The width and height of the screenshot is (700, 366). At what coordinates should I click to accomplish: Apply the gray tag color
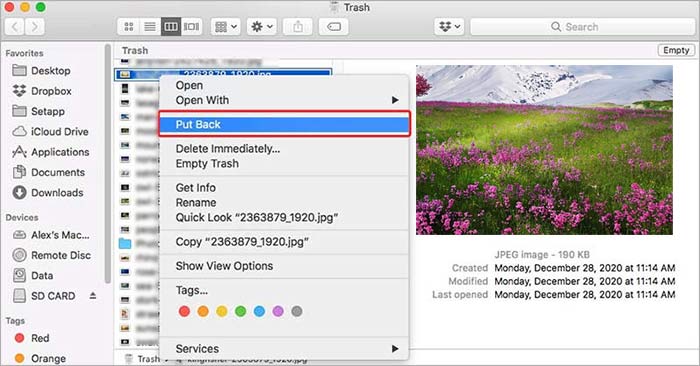point(296,311)
